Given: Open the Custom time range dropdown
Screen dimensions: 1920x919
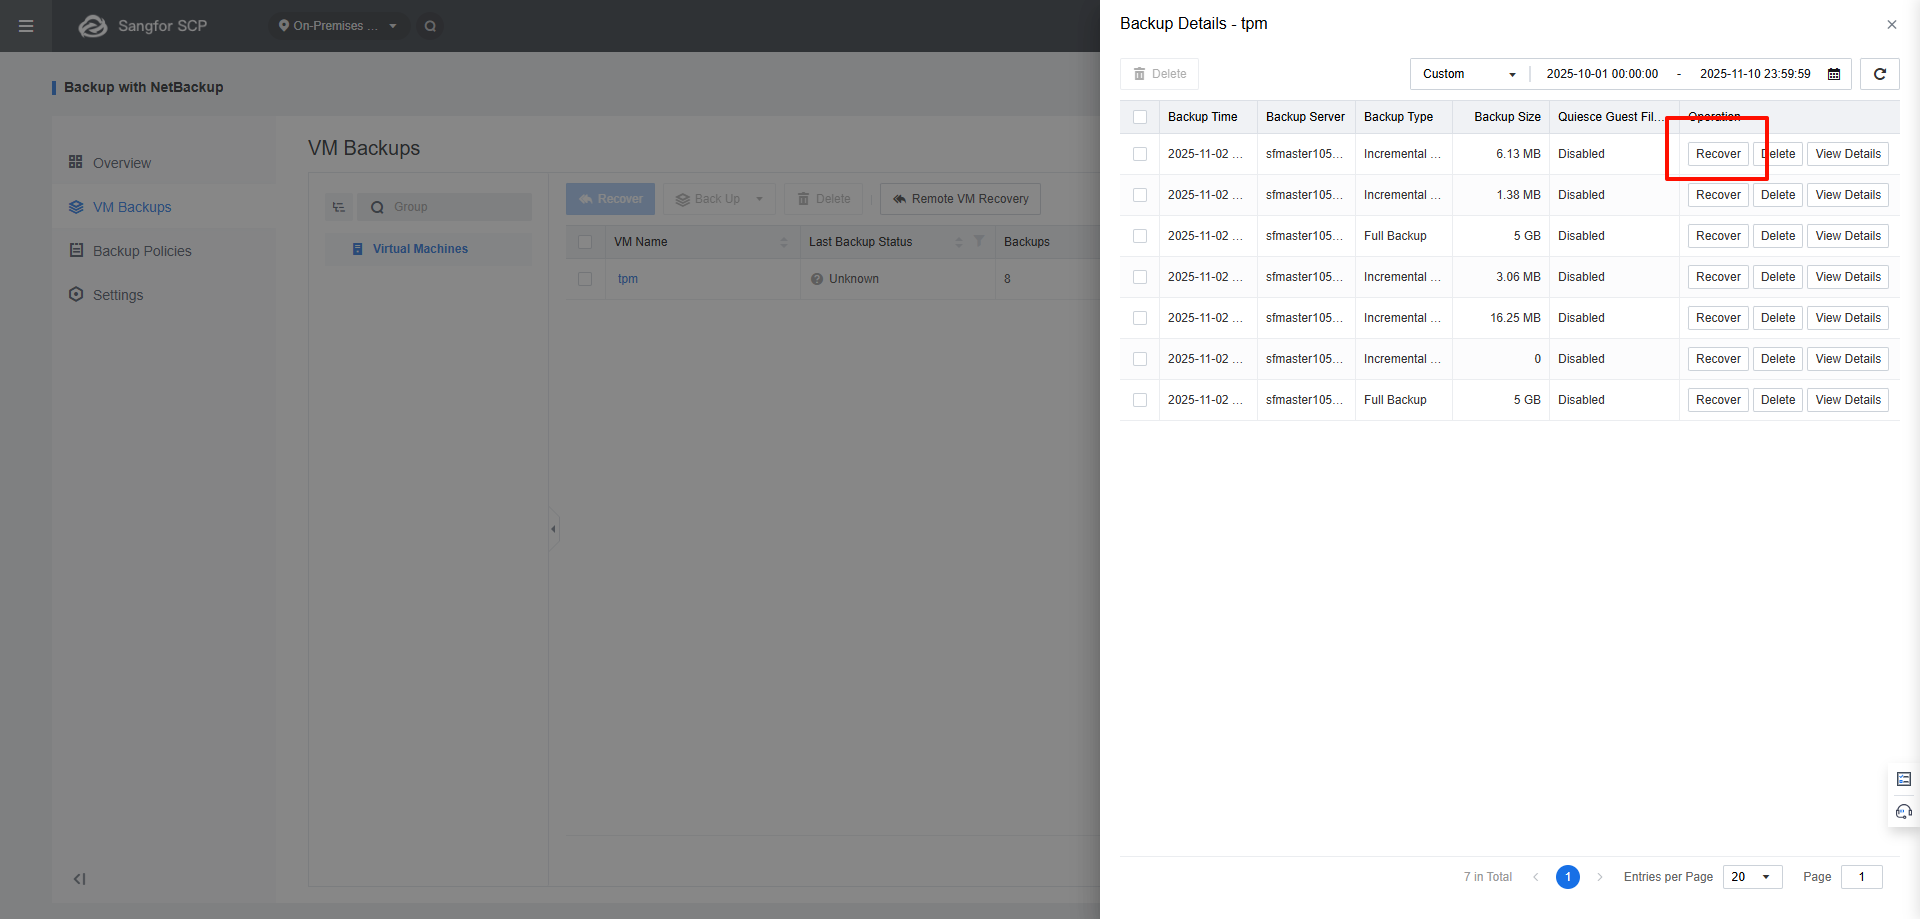Looking at the screenshot, I should [x=1469, y=74].
